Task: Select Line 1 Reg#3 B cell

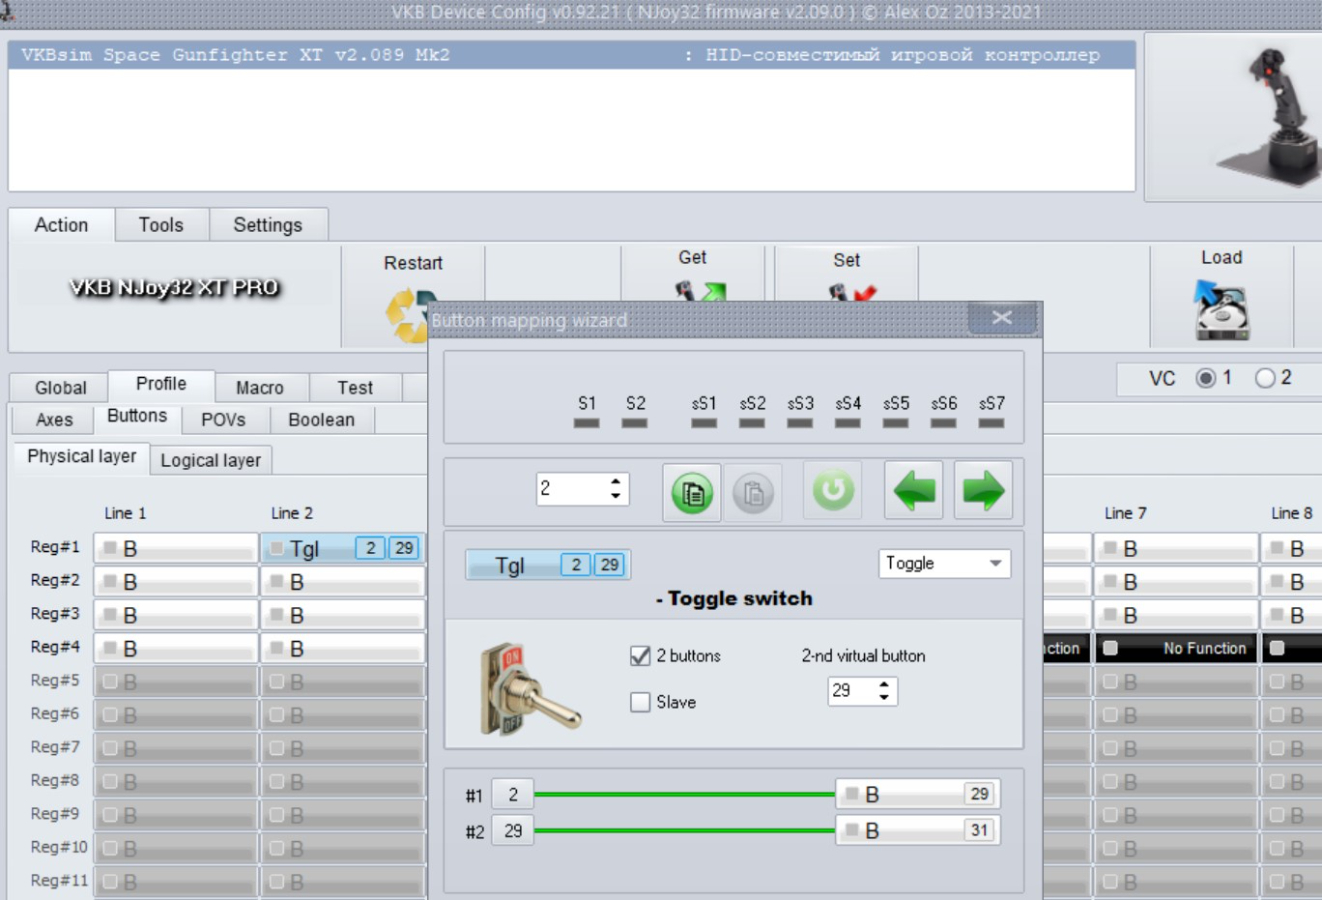Action: pos(176,615)
